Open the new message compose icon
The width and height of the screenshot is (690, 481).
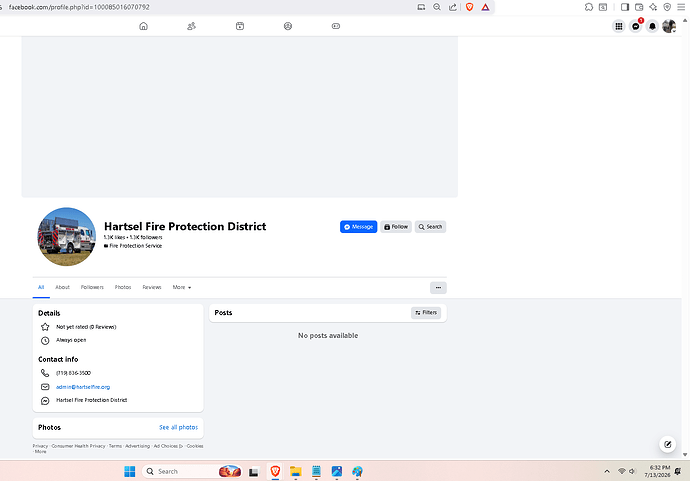coord(668,444)
